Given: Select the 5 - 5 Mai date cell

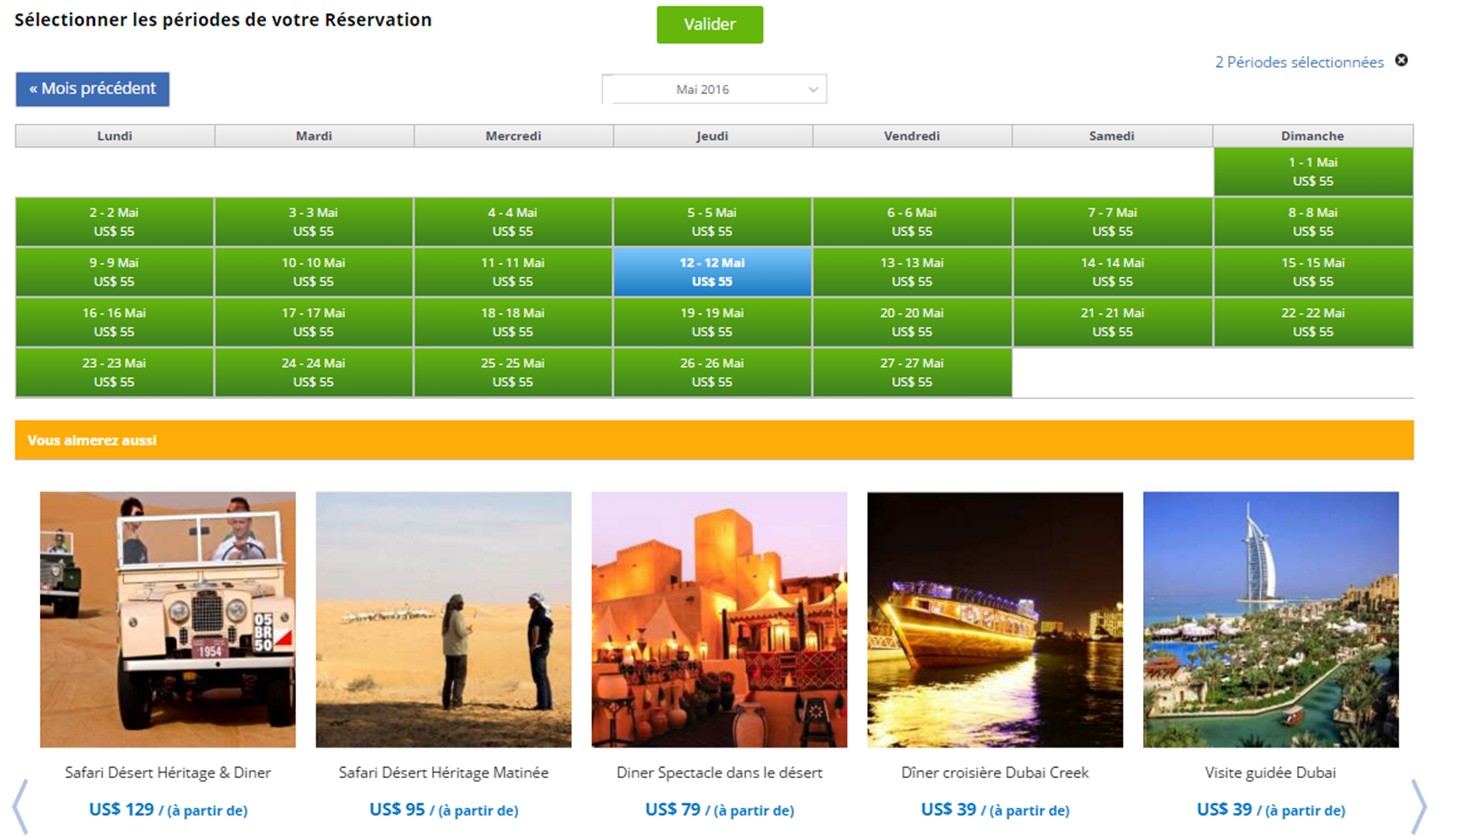Looking at the screenshot, I should click(x=712, y=222).
